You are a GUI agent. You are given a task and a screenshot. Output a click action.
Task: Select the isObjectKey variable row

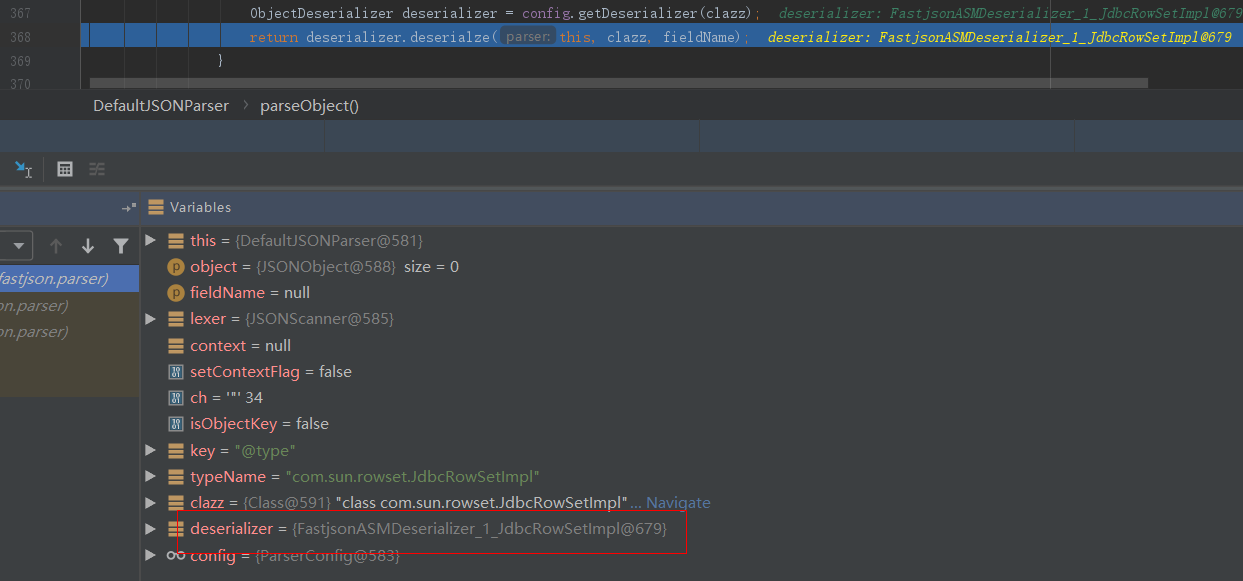coord(259,423)
